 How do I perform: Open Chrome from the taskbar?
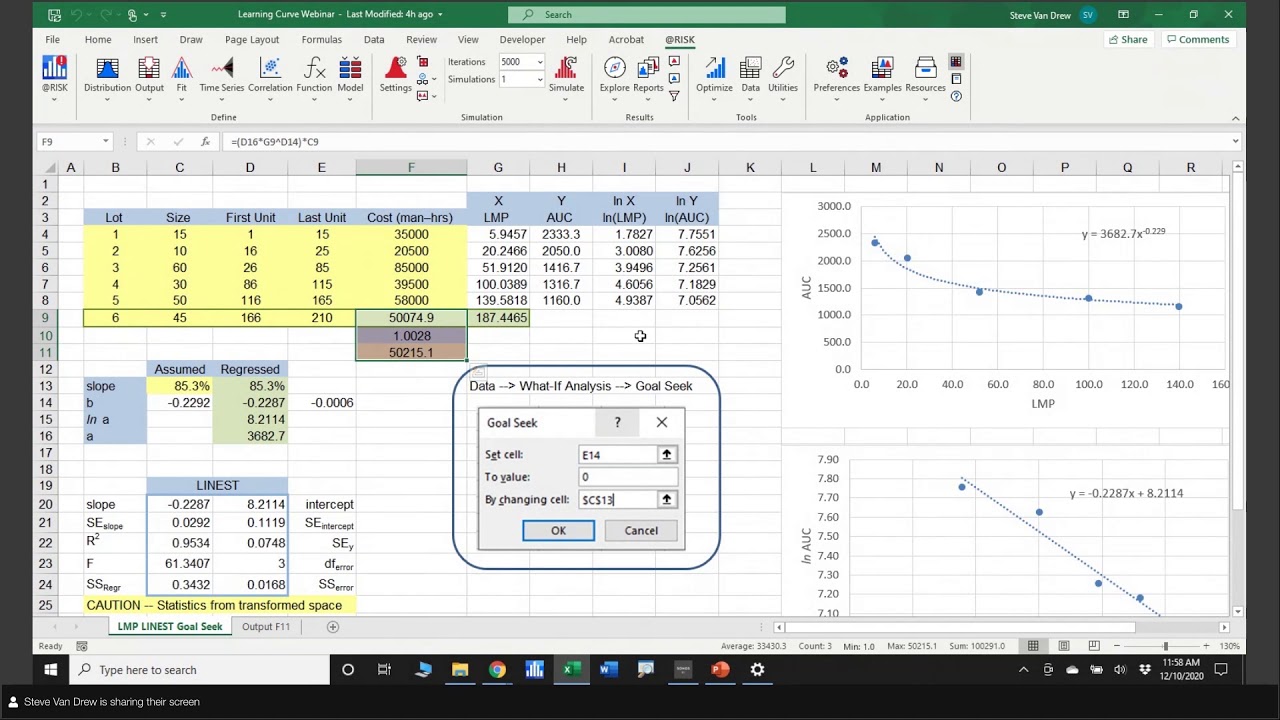coord(497,670)
